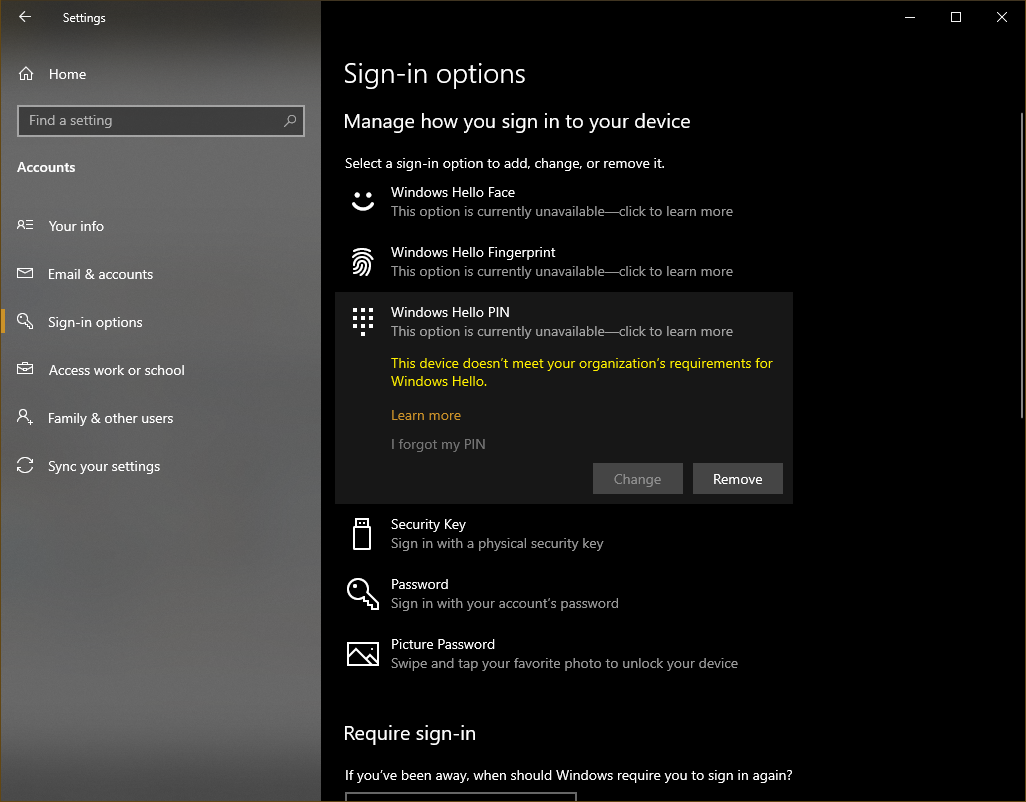The image size is (1026, 802).
Task: Open the Learn more link
Action: point(425,414)
